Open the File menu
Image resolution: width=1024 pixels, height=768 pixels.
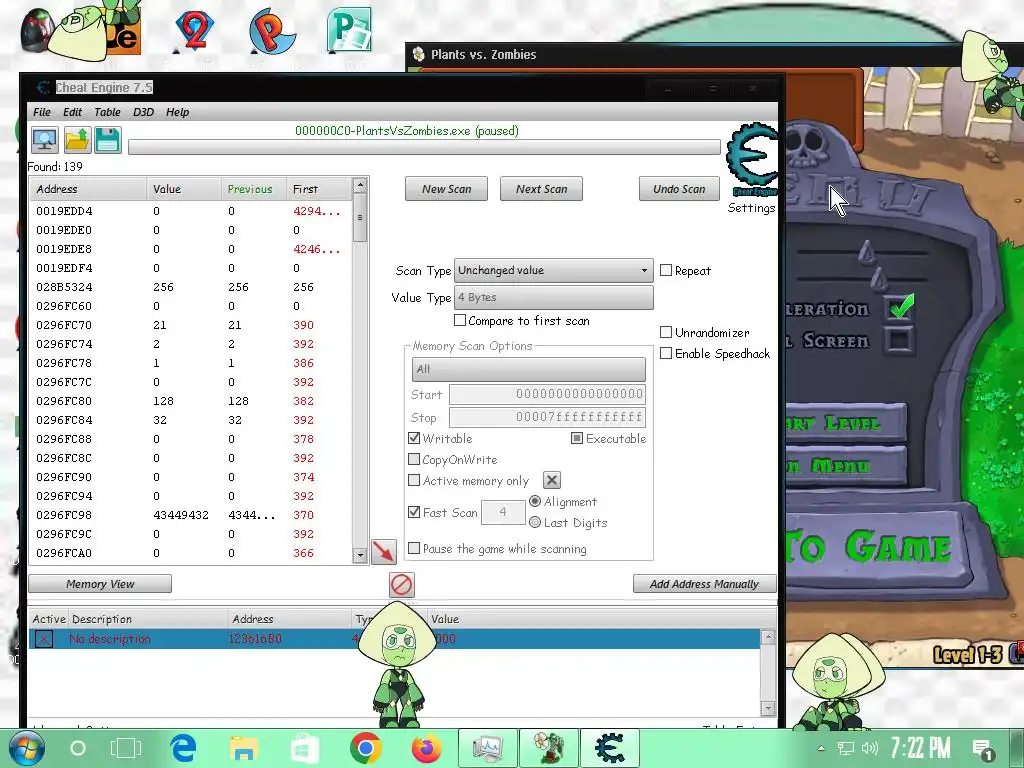pos(42,112)
